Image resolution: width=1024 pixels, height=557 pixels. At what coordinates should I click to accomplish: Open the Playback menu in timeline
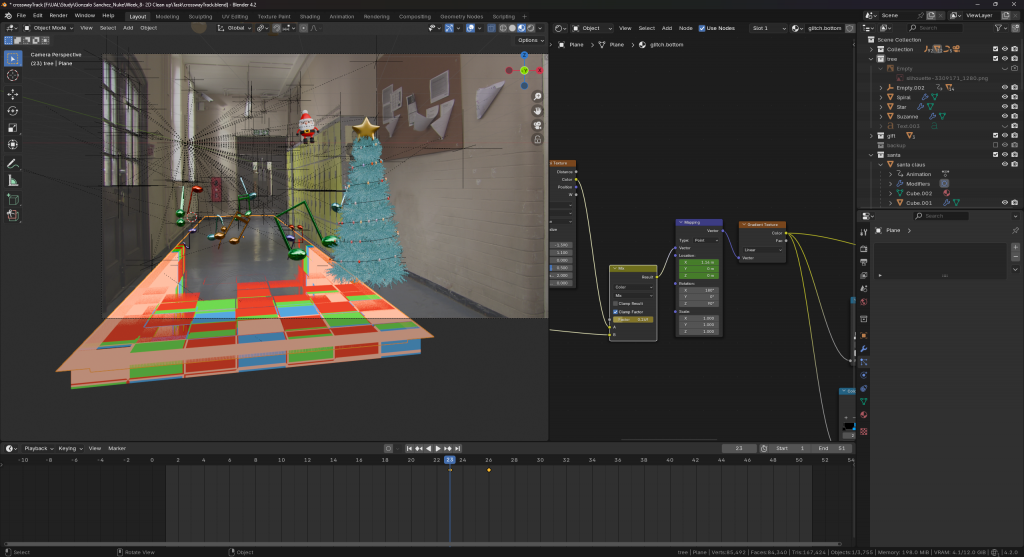point(39,449)
